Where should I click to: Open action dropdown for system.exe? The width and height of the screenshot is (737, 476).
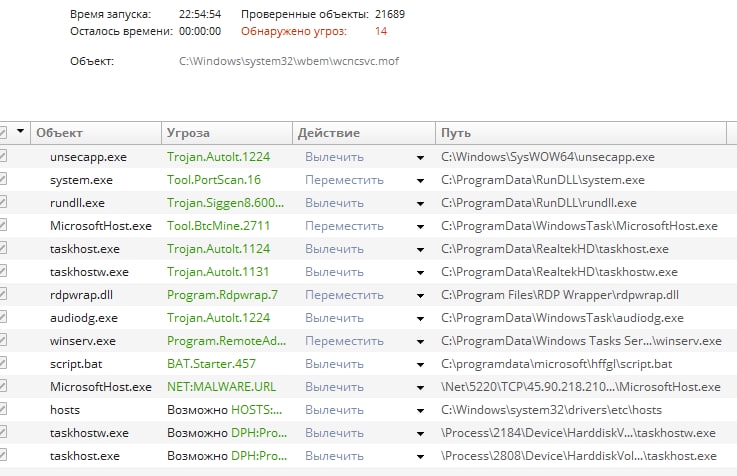(420, 180)
